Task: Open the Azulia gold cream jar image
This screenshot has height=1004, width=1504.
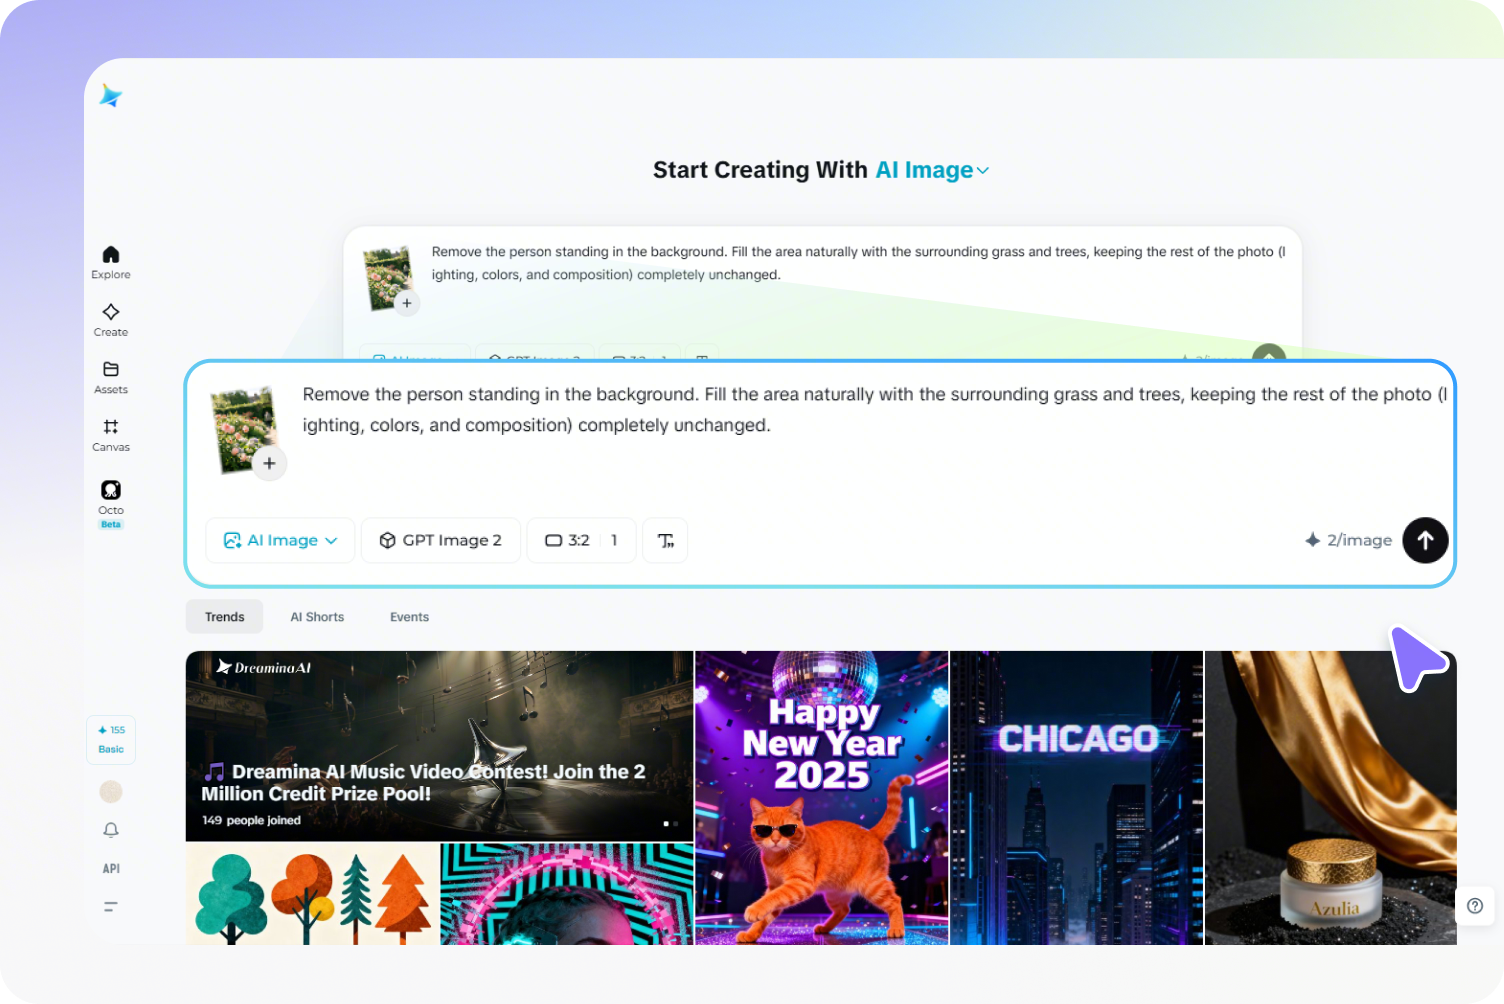Action: 1331,798
